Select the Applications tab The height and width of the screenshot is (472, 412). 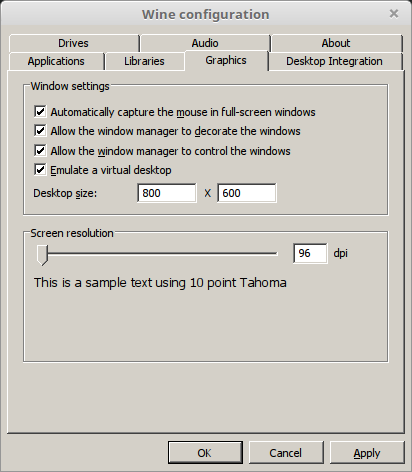(x=56, y=61)
